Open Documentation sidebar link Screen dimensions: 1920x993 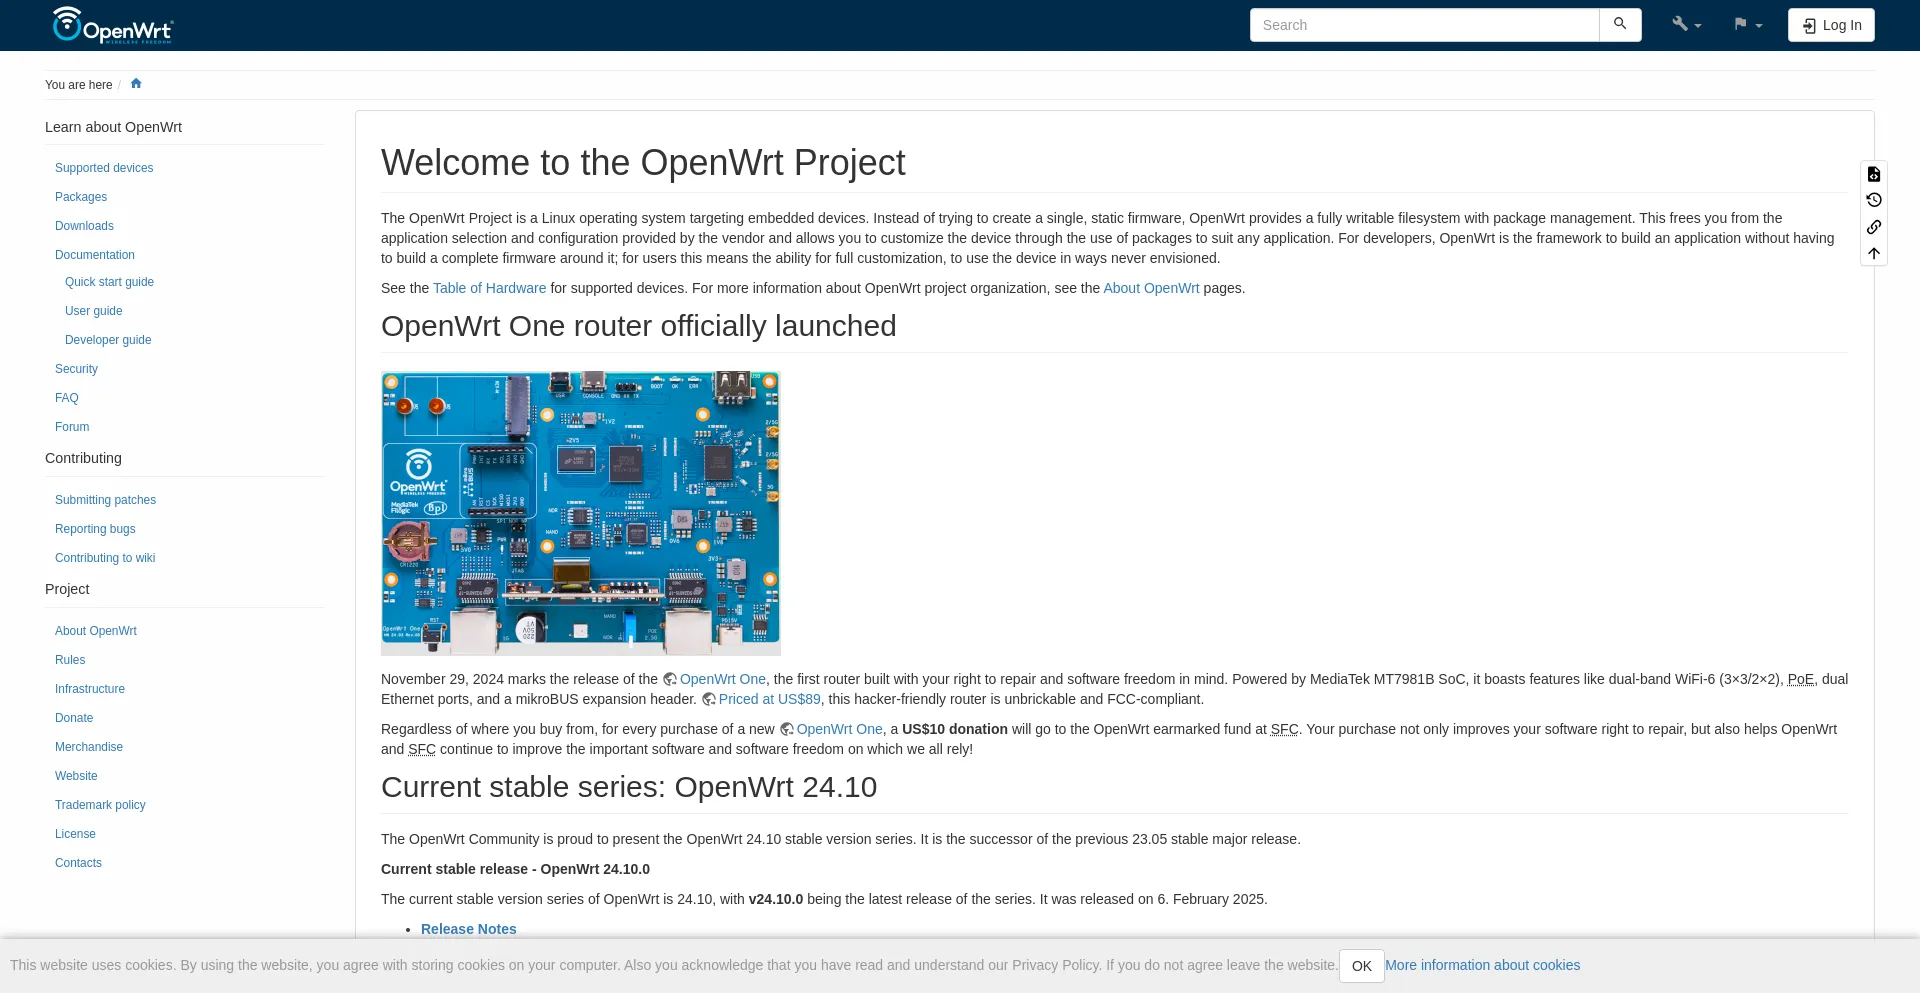[x=95, y=255]
